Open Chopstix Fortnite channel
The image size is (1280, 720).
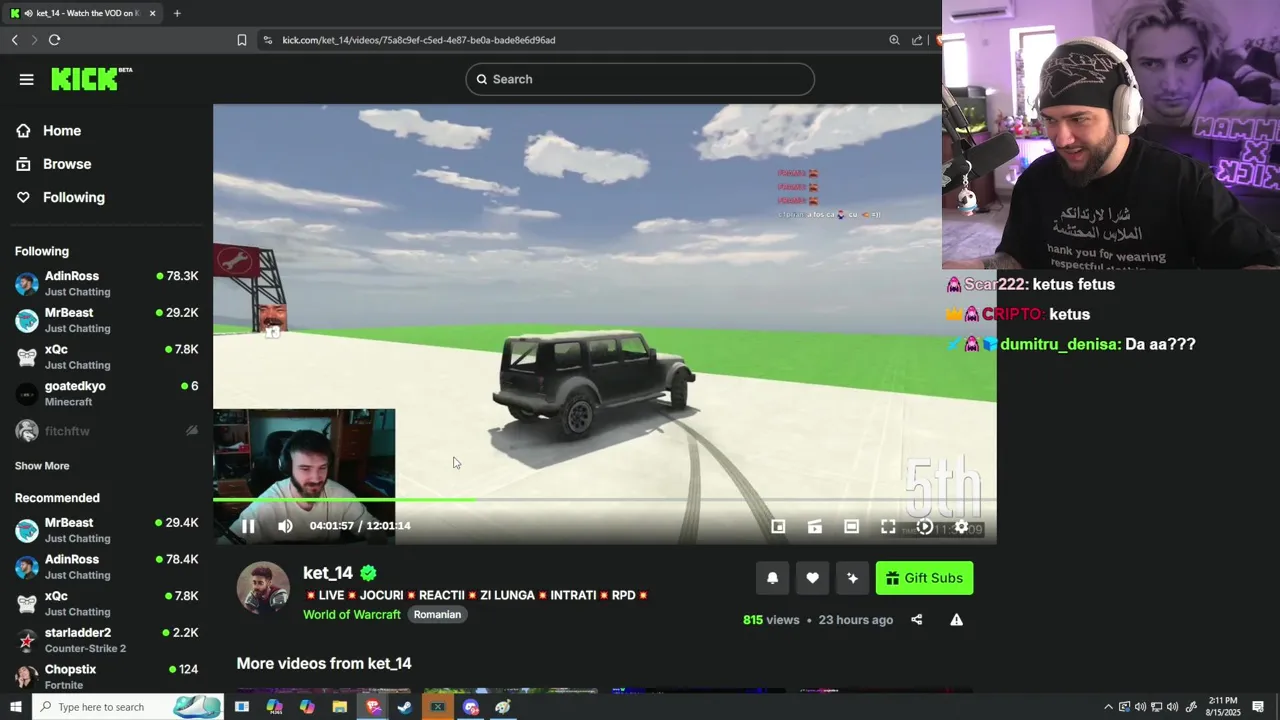pyautogui.click(x=106, y=677)
